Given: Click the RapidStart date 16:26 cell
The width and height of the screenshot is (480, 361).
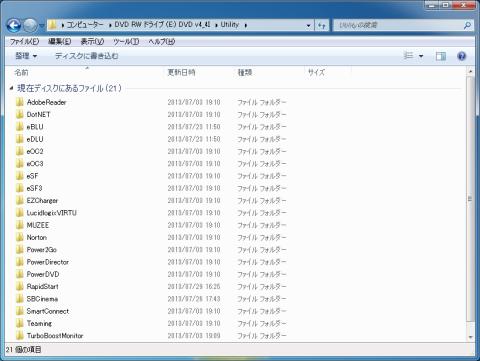Looking at the screenshot, I should pos(194,287).
